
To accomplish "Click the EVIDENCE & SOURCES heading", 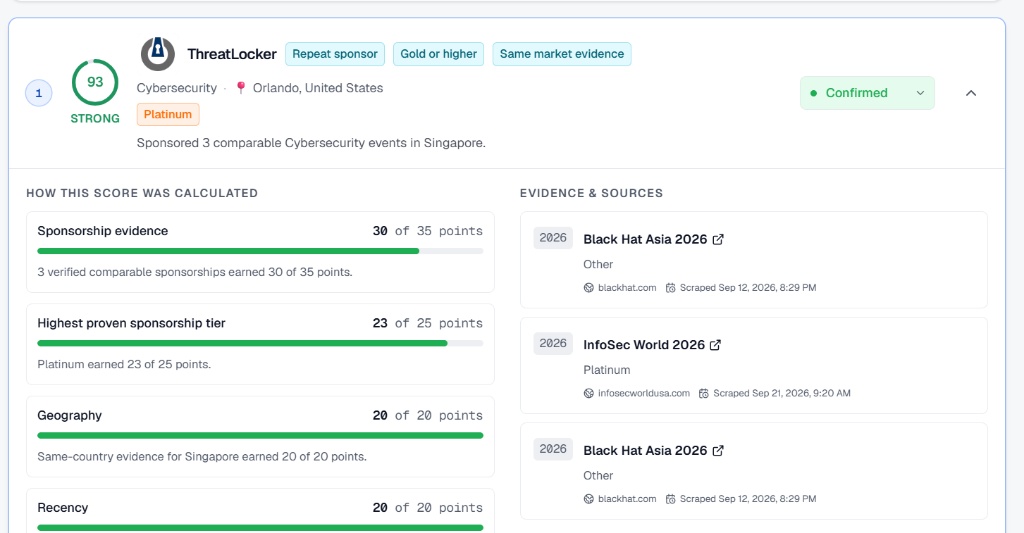I will [591, 193].
